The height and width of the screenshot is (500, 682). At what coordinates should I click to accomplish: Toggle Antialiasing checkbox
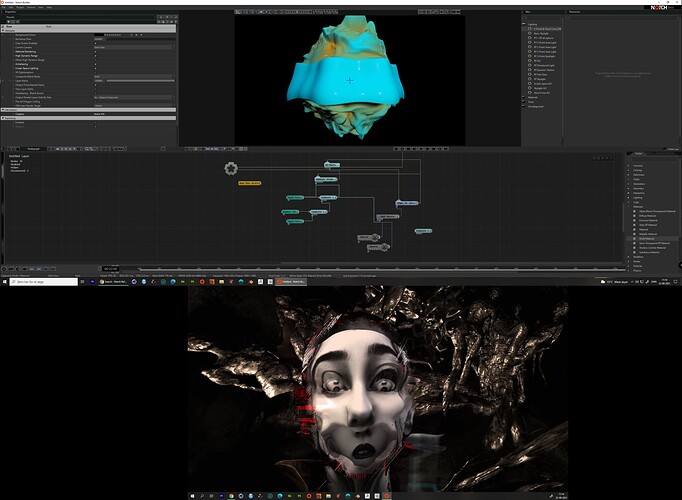(x=96, y=64)
